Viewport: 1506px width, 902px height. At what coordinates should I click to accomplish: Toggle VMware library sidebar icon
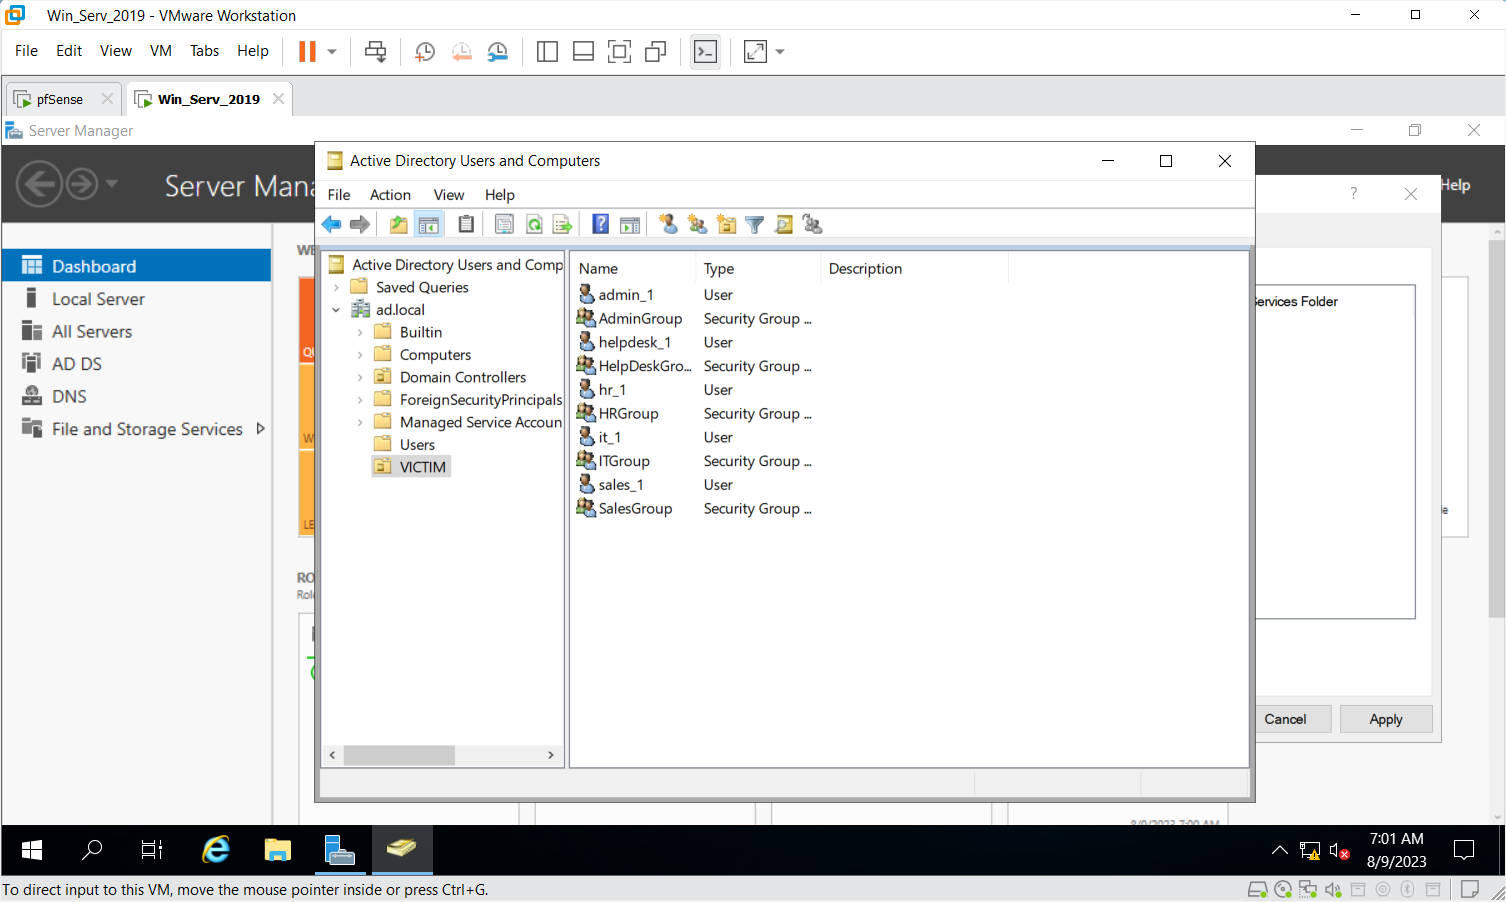[x=547, y=52]
